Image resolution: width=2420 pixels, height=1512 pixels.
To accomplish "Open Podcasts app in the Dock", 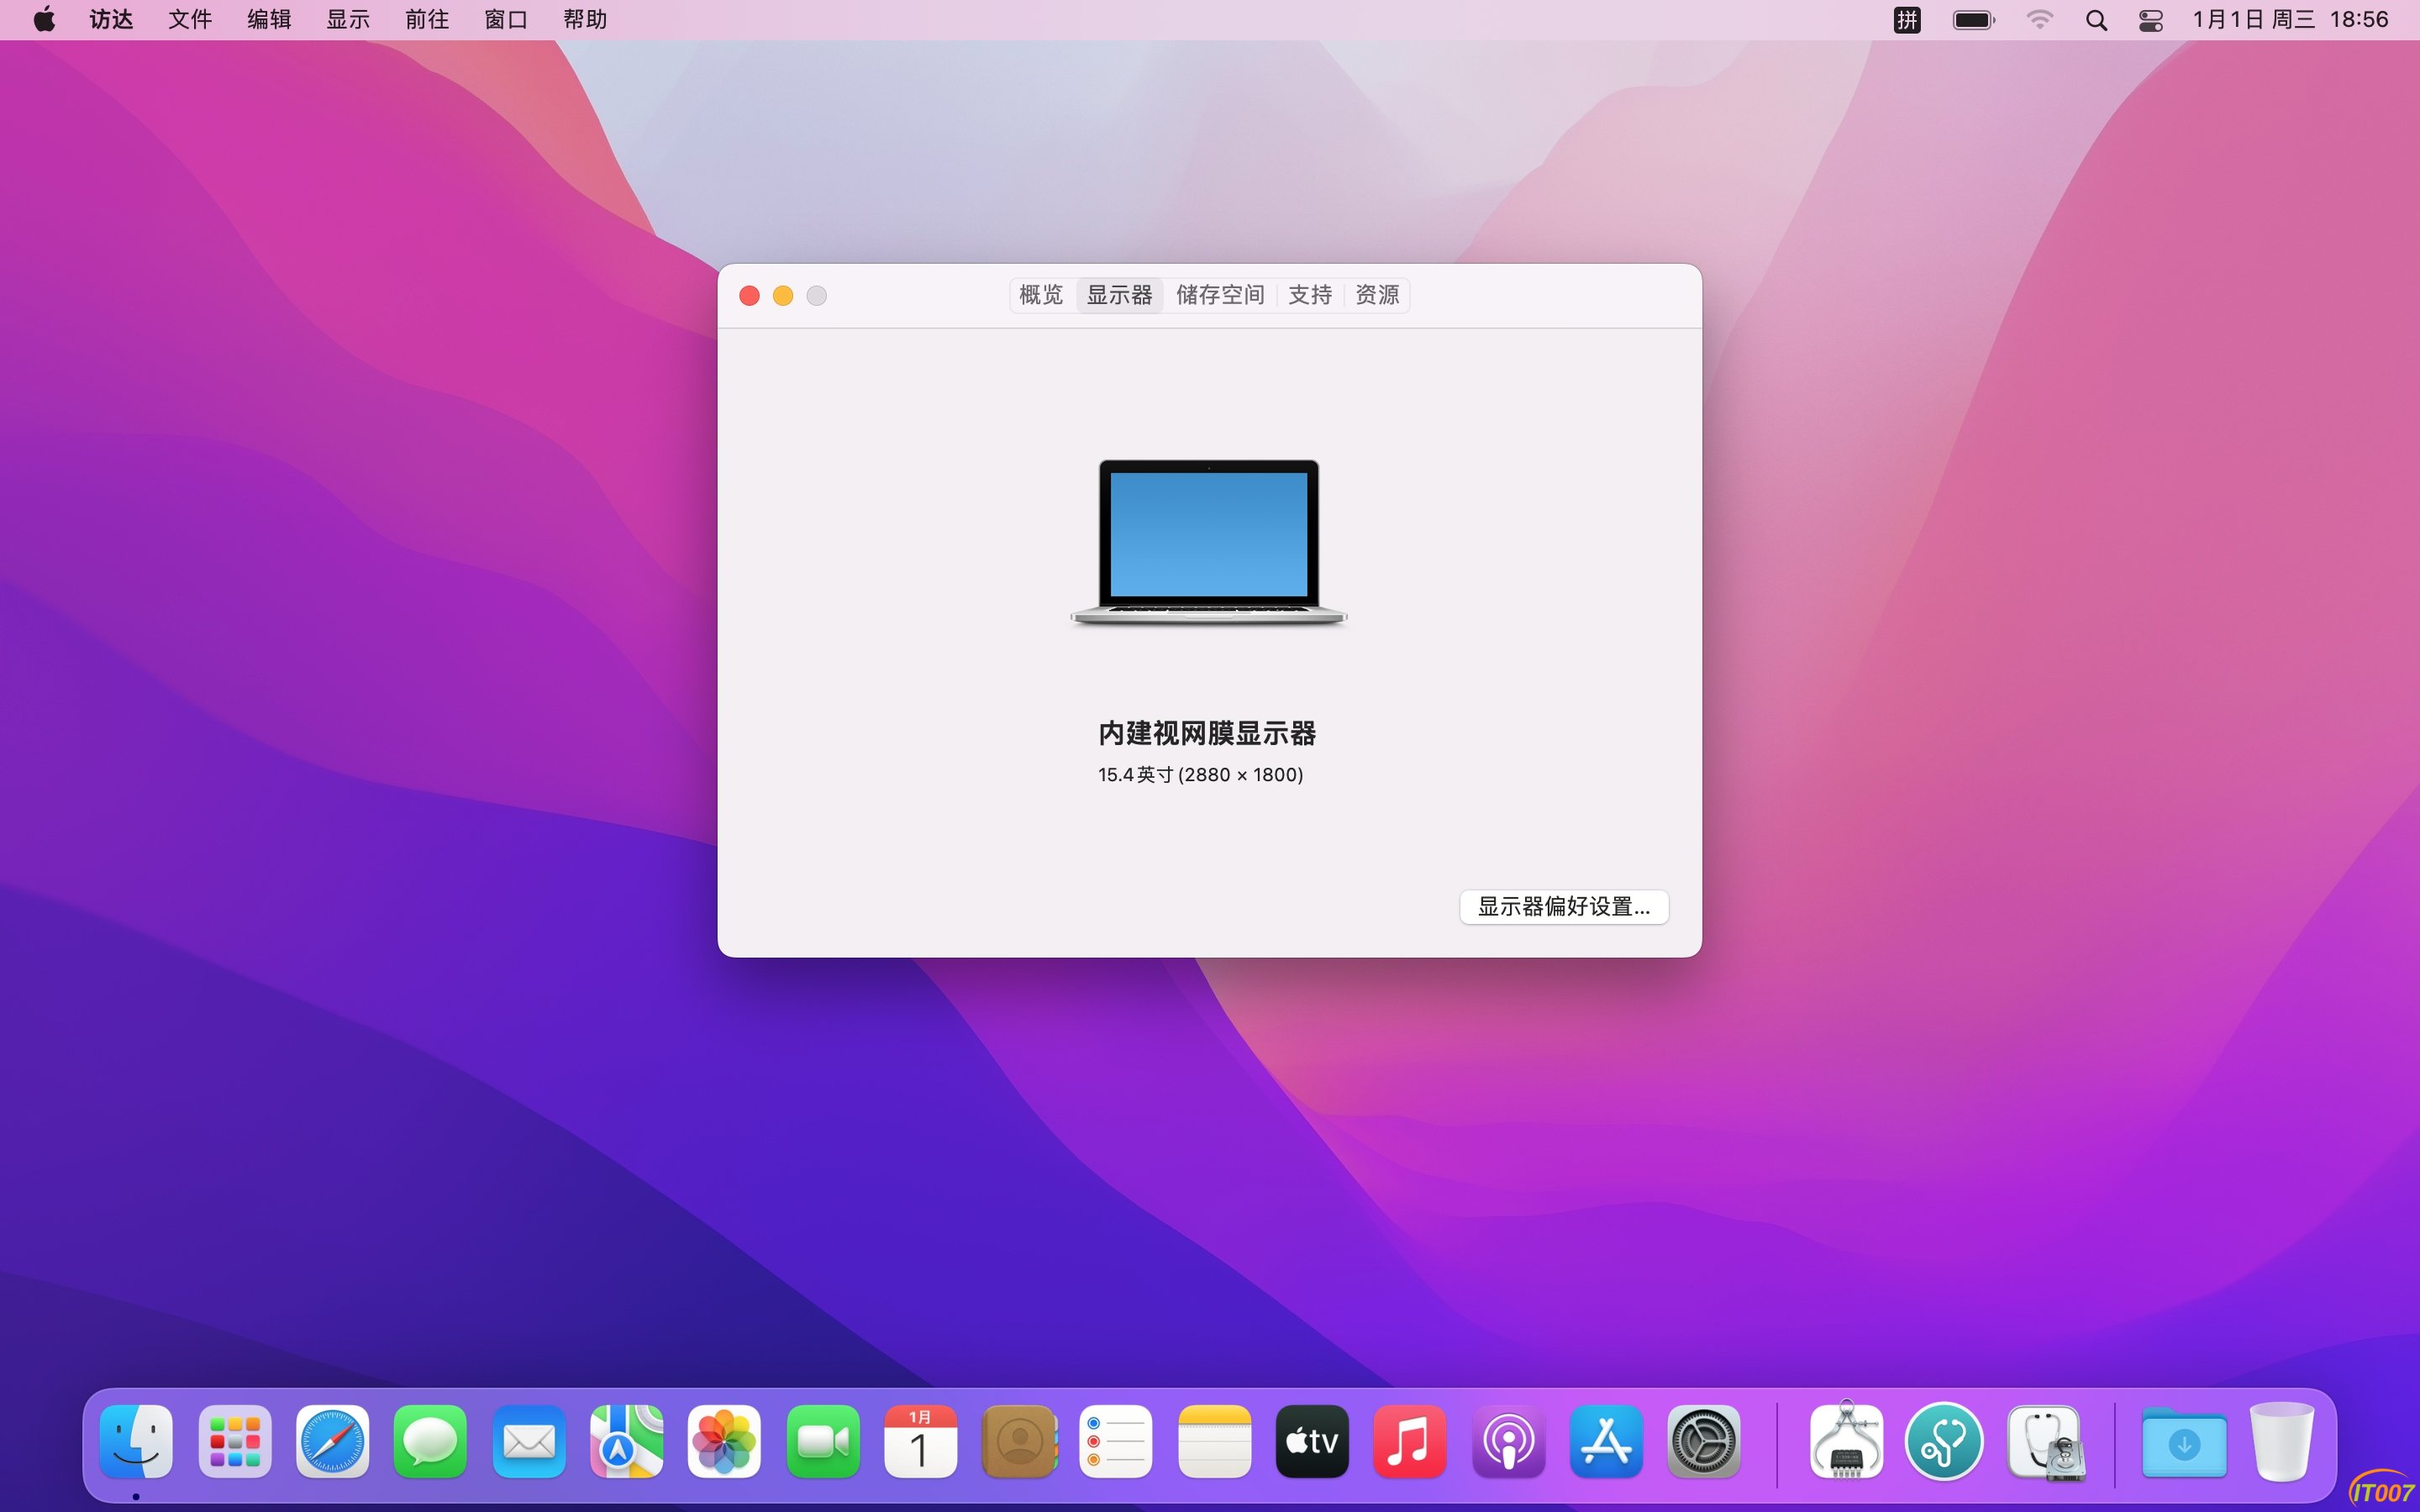I will (x=1509, y=1441).
